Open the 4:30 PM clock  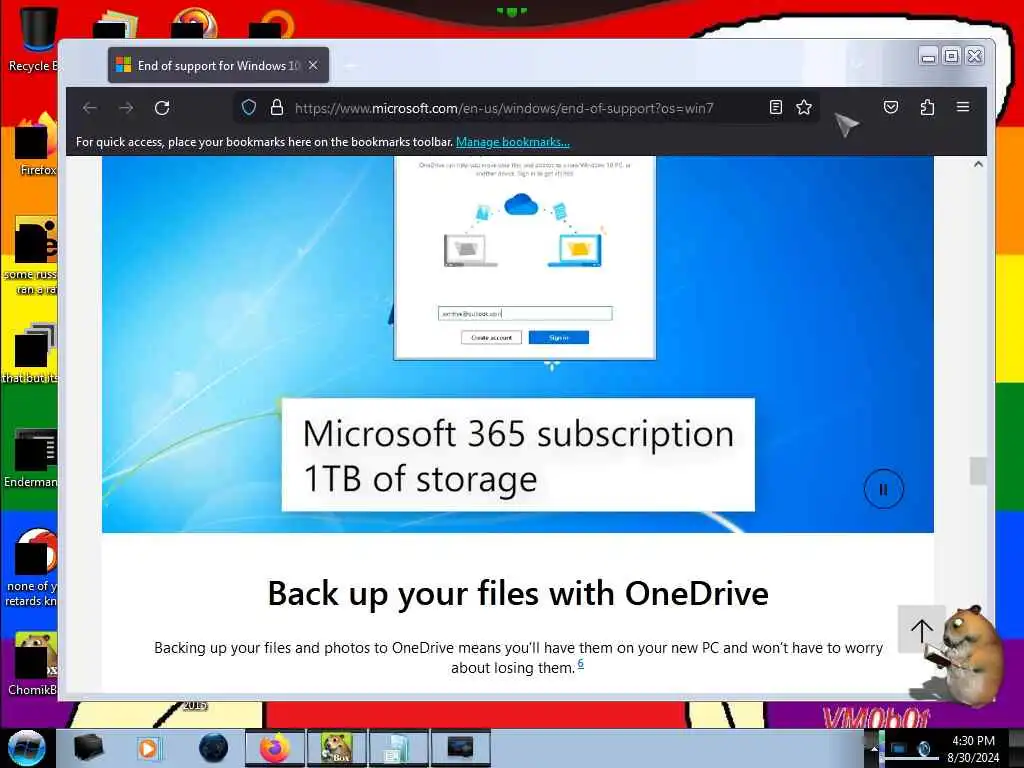point(973,749)
